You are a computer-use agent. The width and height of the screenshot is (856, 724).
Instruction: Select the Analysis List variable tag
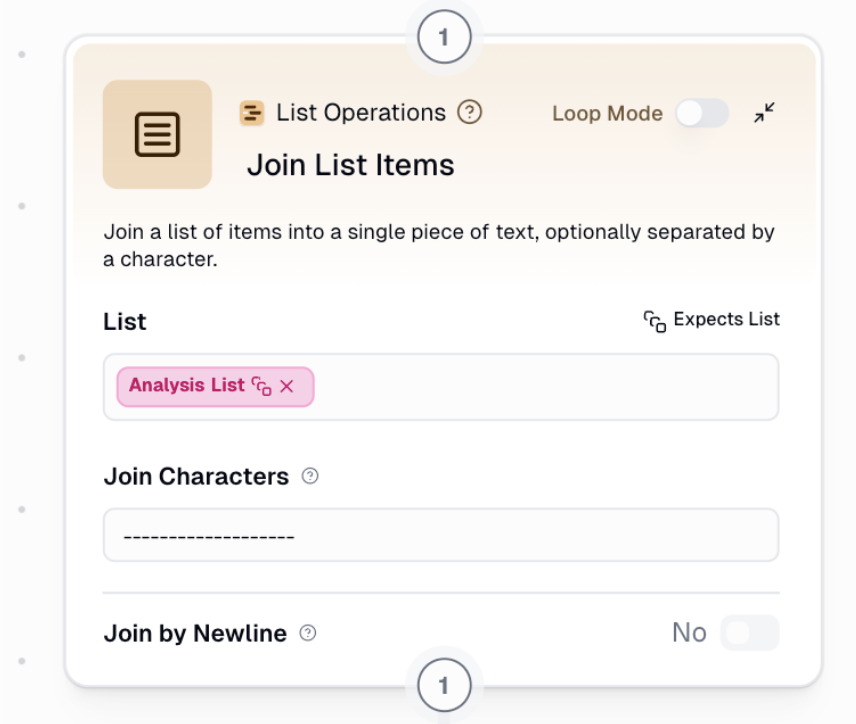186,386
